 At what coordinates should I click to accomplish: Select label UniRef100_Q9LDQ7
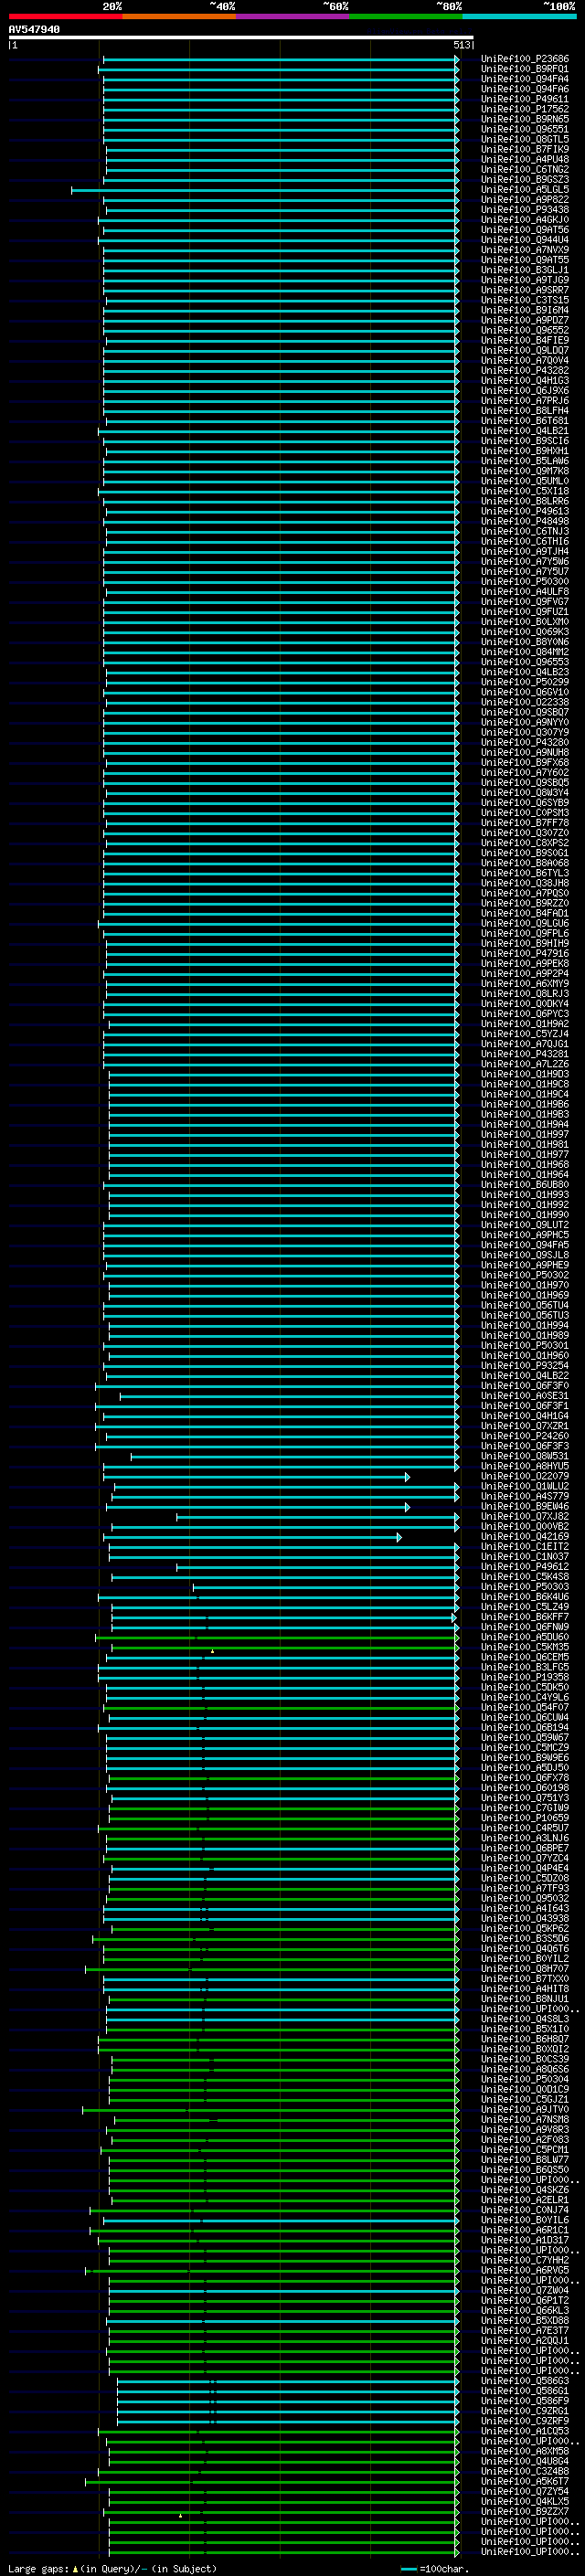pos(525,351)
